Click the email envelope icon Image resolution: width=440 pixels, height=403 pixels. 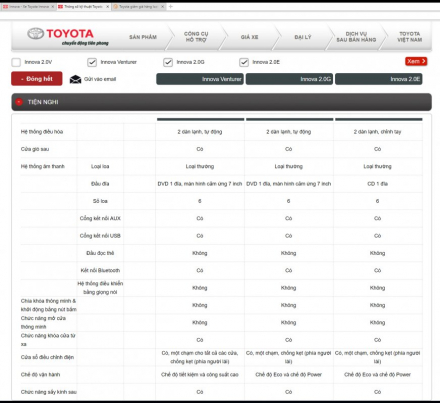(75, 79)
